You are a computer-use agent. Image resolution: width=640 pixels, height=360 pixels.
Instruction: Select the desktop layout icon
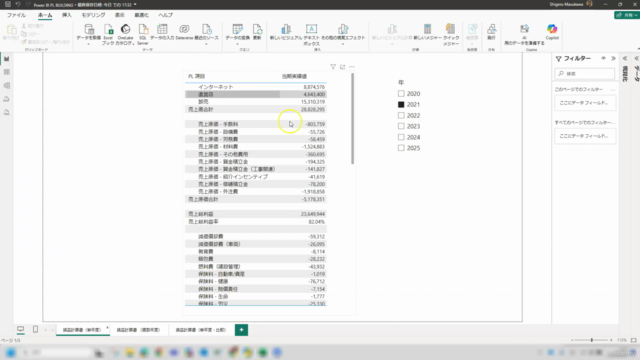coord(20,329)
